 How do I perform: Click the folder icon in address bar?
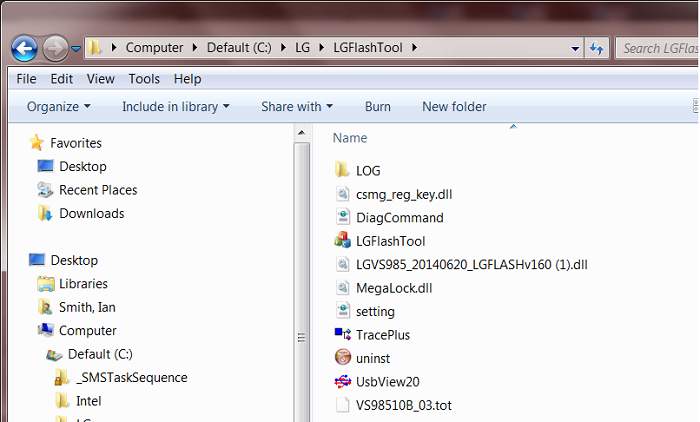click(x=94, y=47)
